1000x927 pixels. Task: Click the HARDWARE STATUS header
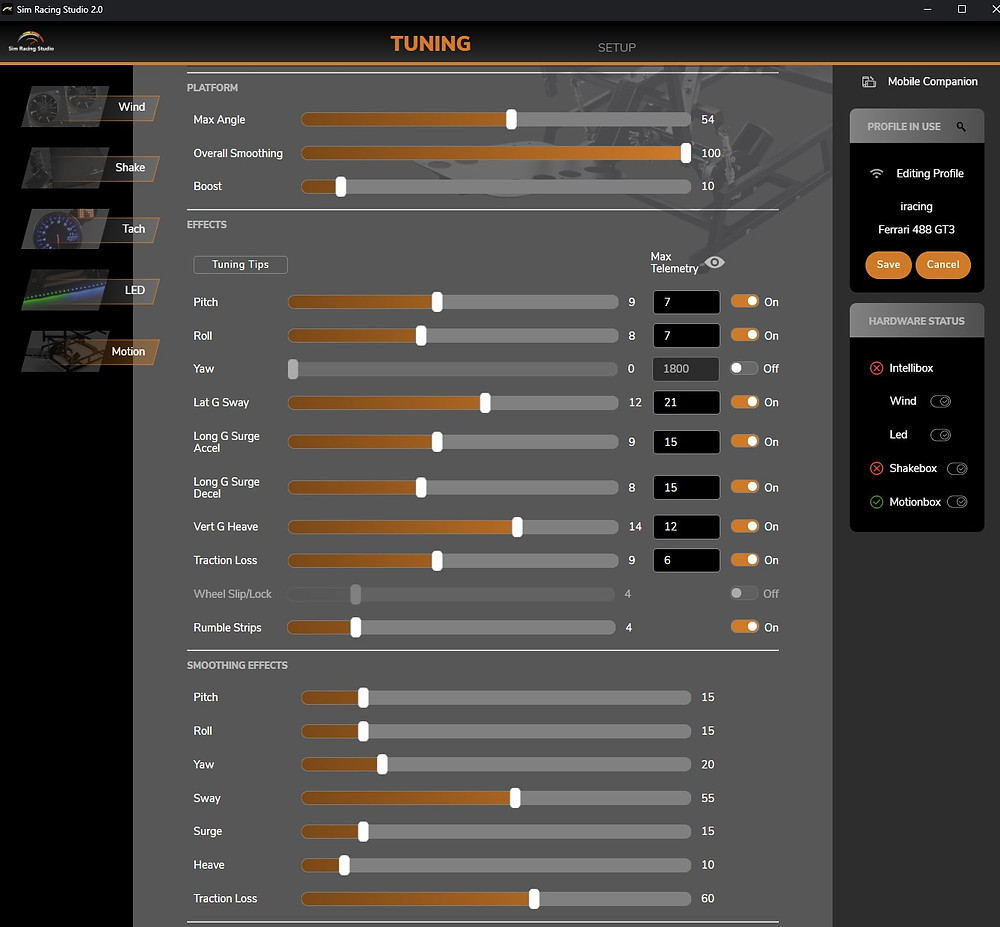(916, 321)
